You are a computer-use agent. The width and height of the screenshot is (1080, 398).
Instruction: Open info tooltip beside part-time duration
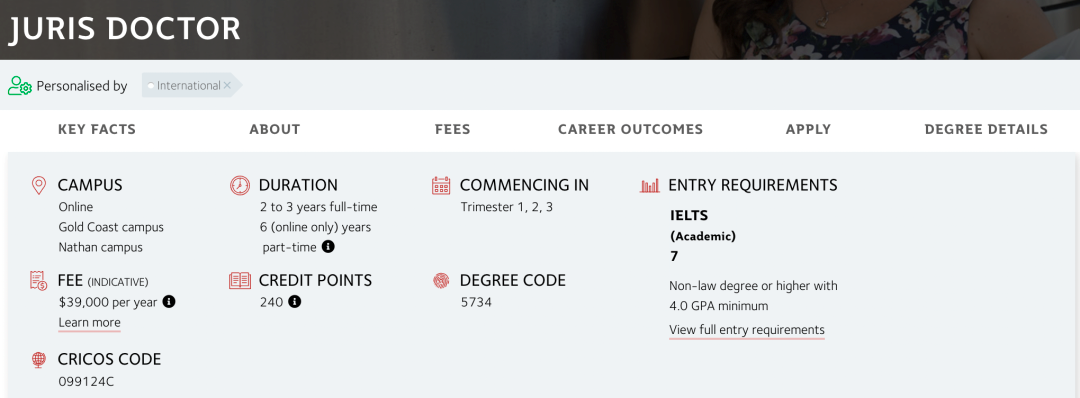pyautogui.click(x=329, y=247)
